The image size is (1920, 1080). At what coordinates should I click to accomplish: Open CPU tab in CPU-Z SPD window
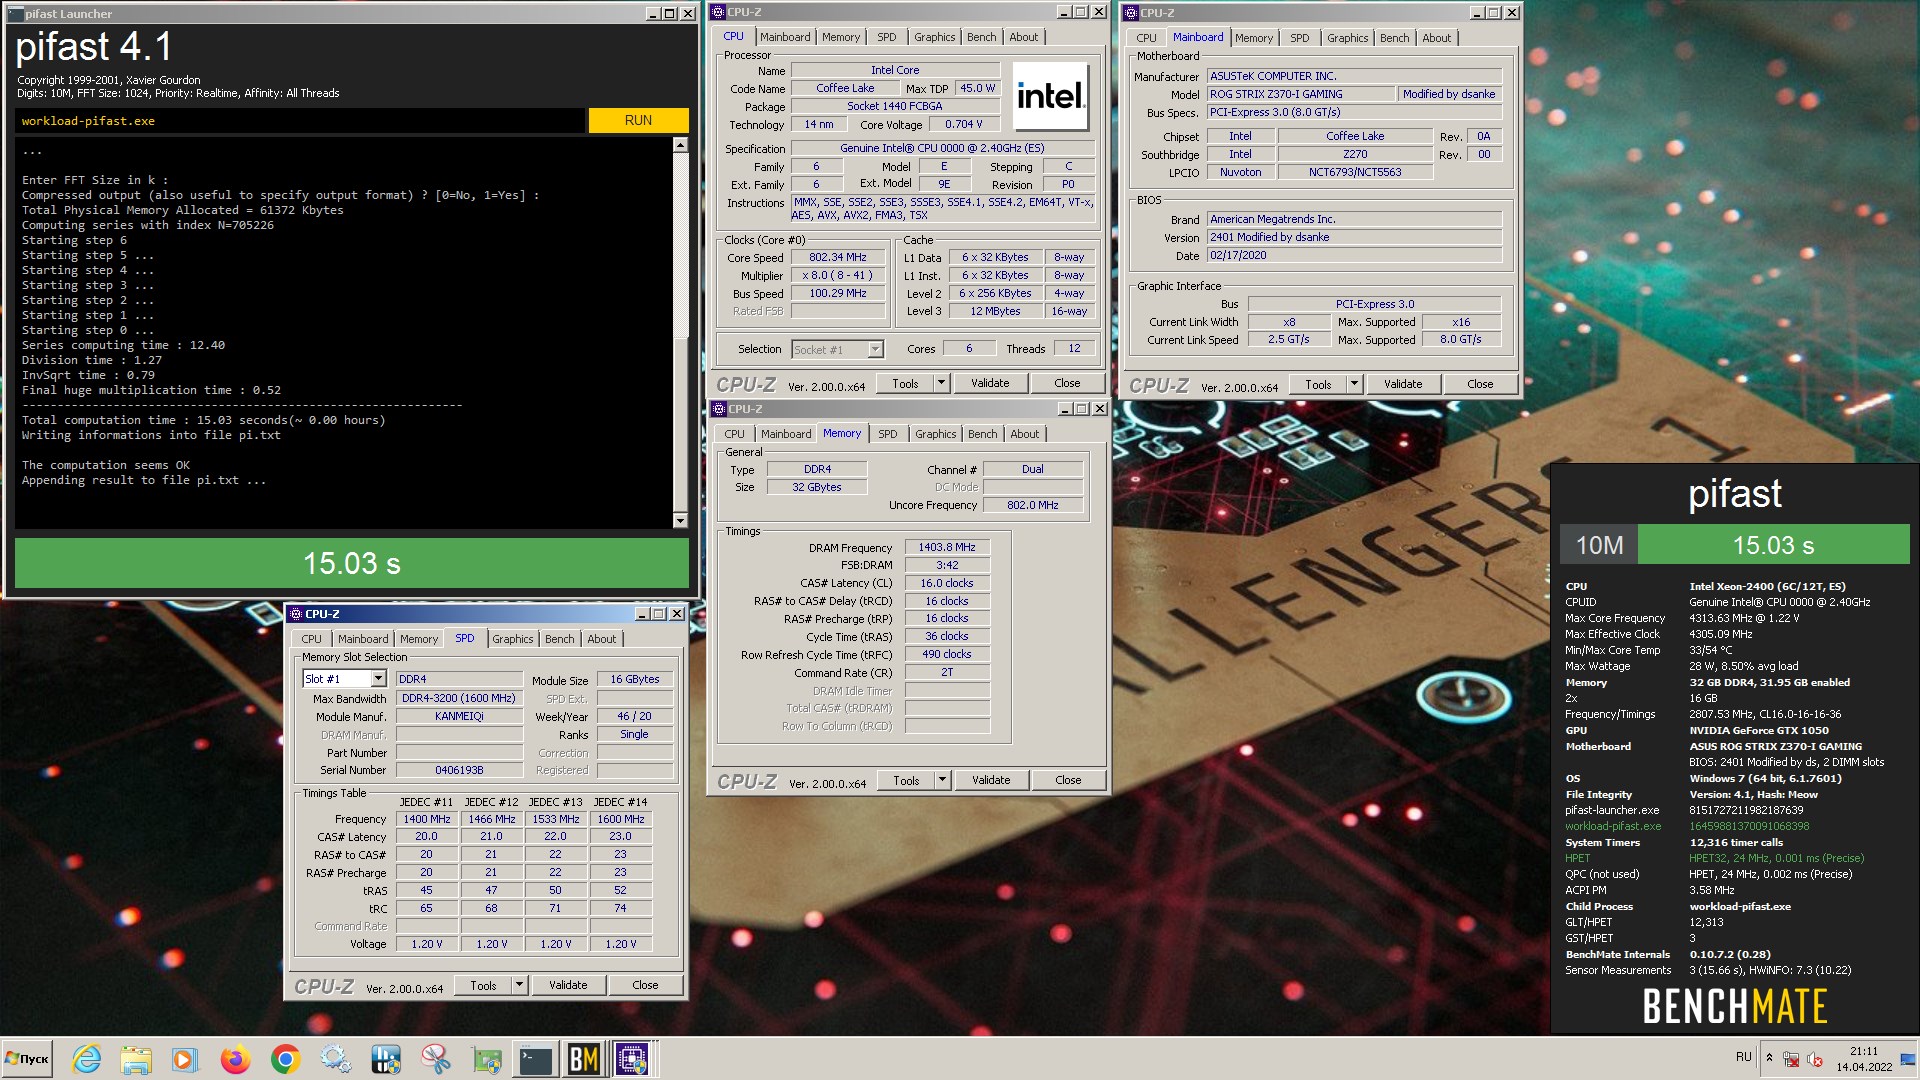(x=312, y=639)
